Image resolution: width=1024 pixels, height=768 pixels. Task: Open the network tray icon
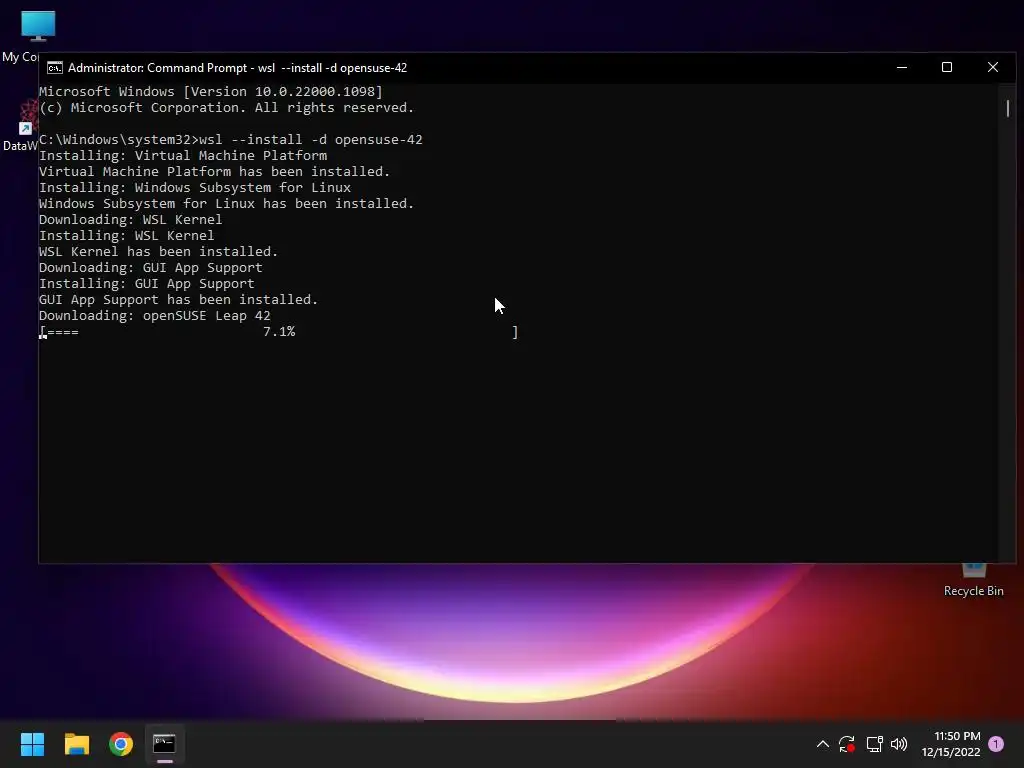point(874,744)
